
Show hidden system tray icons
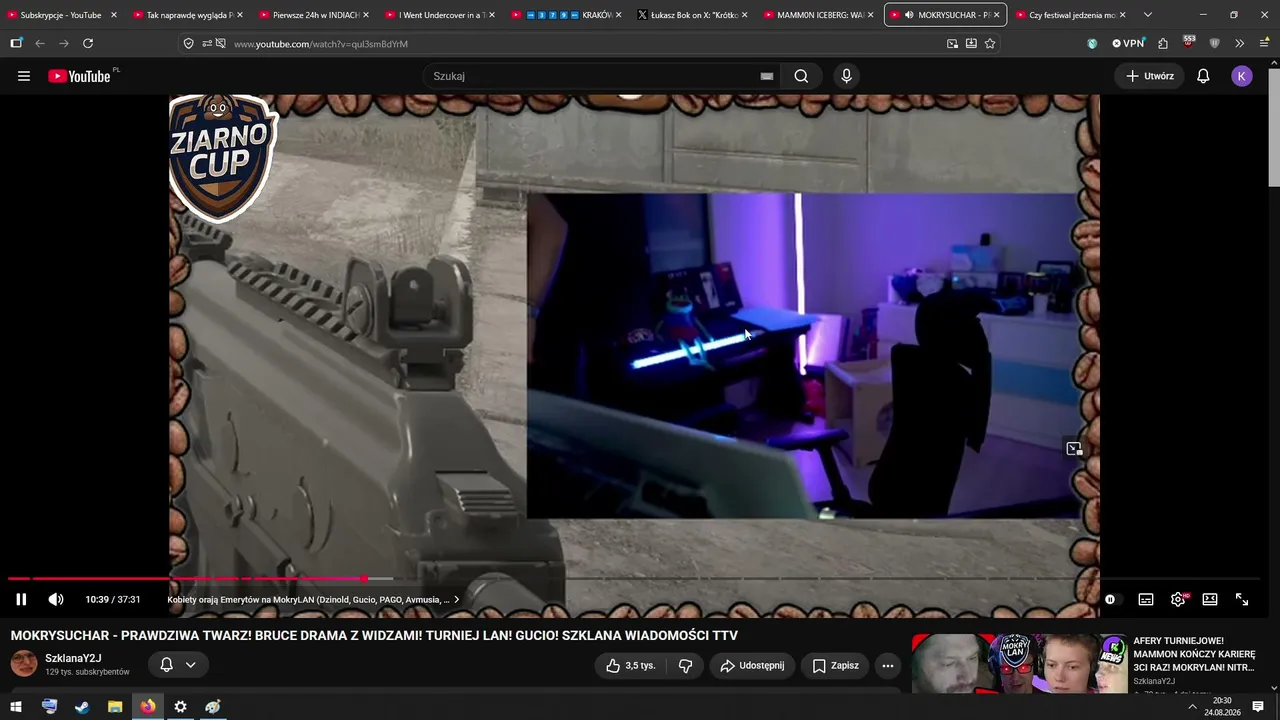tap(1192, 707)
